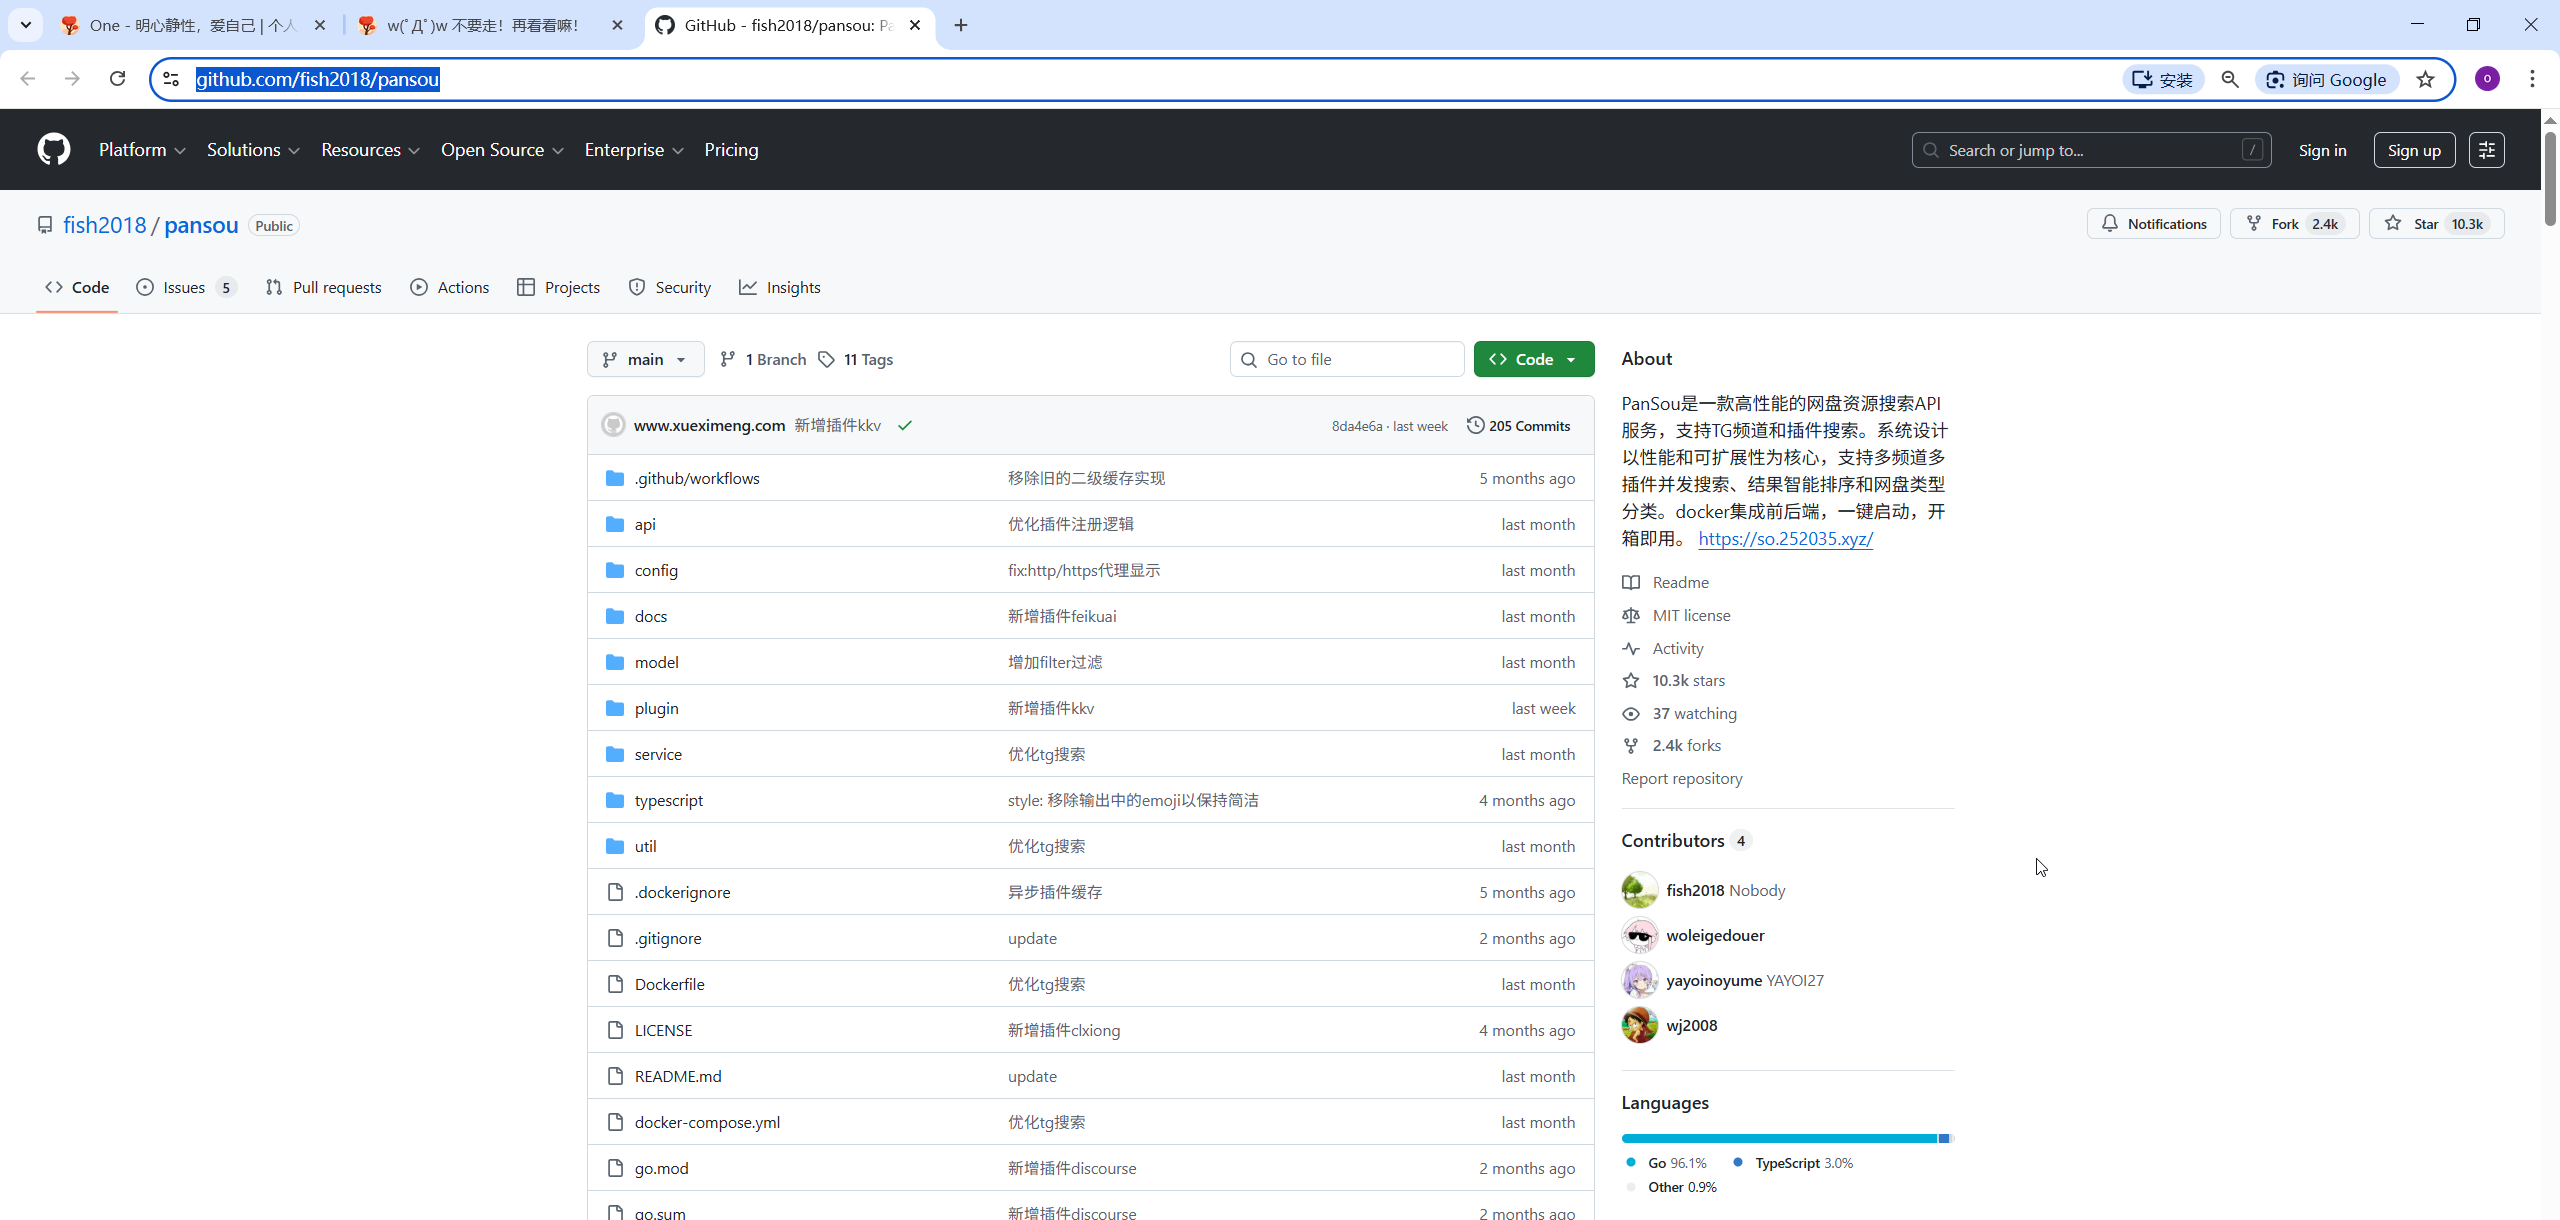Click the Notifications bell button
Screen dimensions: 2560x1220
(2153, 224)
